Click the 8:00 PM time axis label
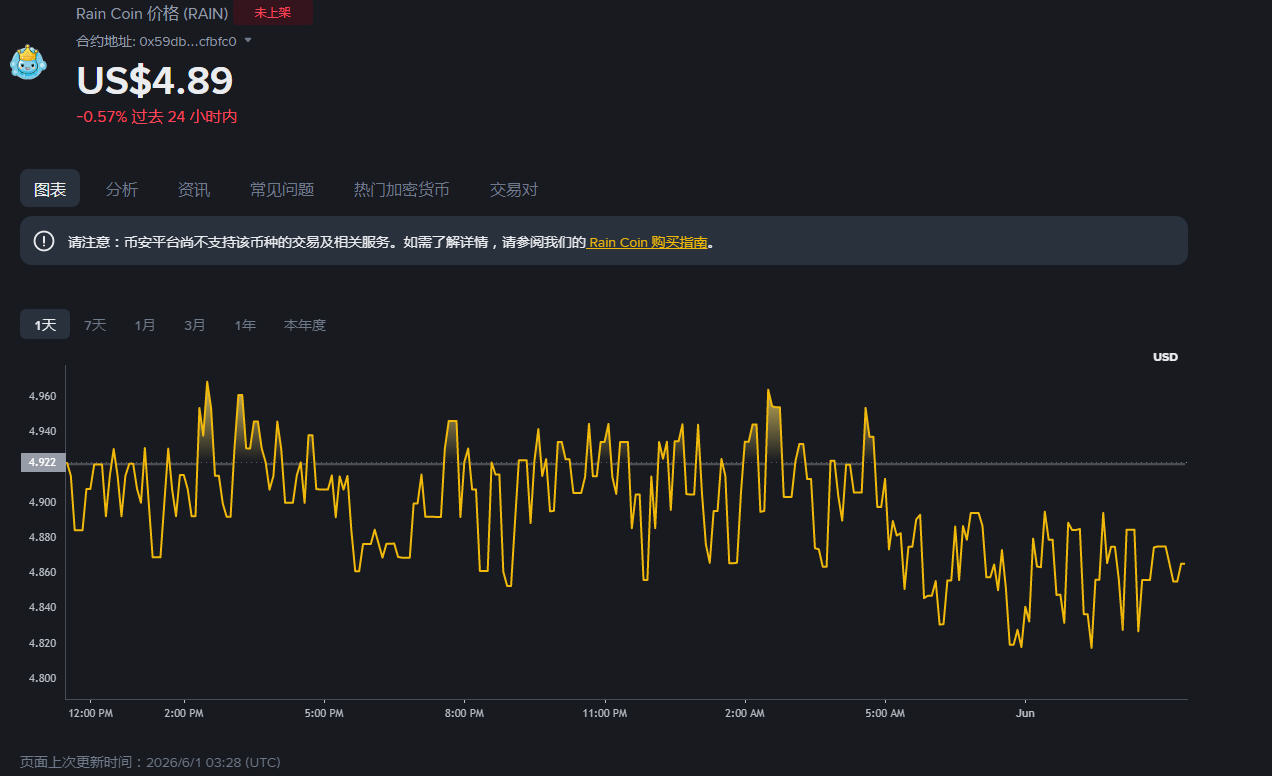The width and height of the screenshot is (1272, 776). click(463, 713)
